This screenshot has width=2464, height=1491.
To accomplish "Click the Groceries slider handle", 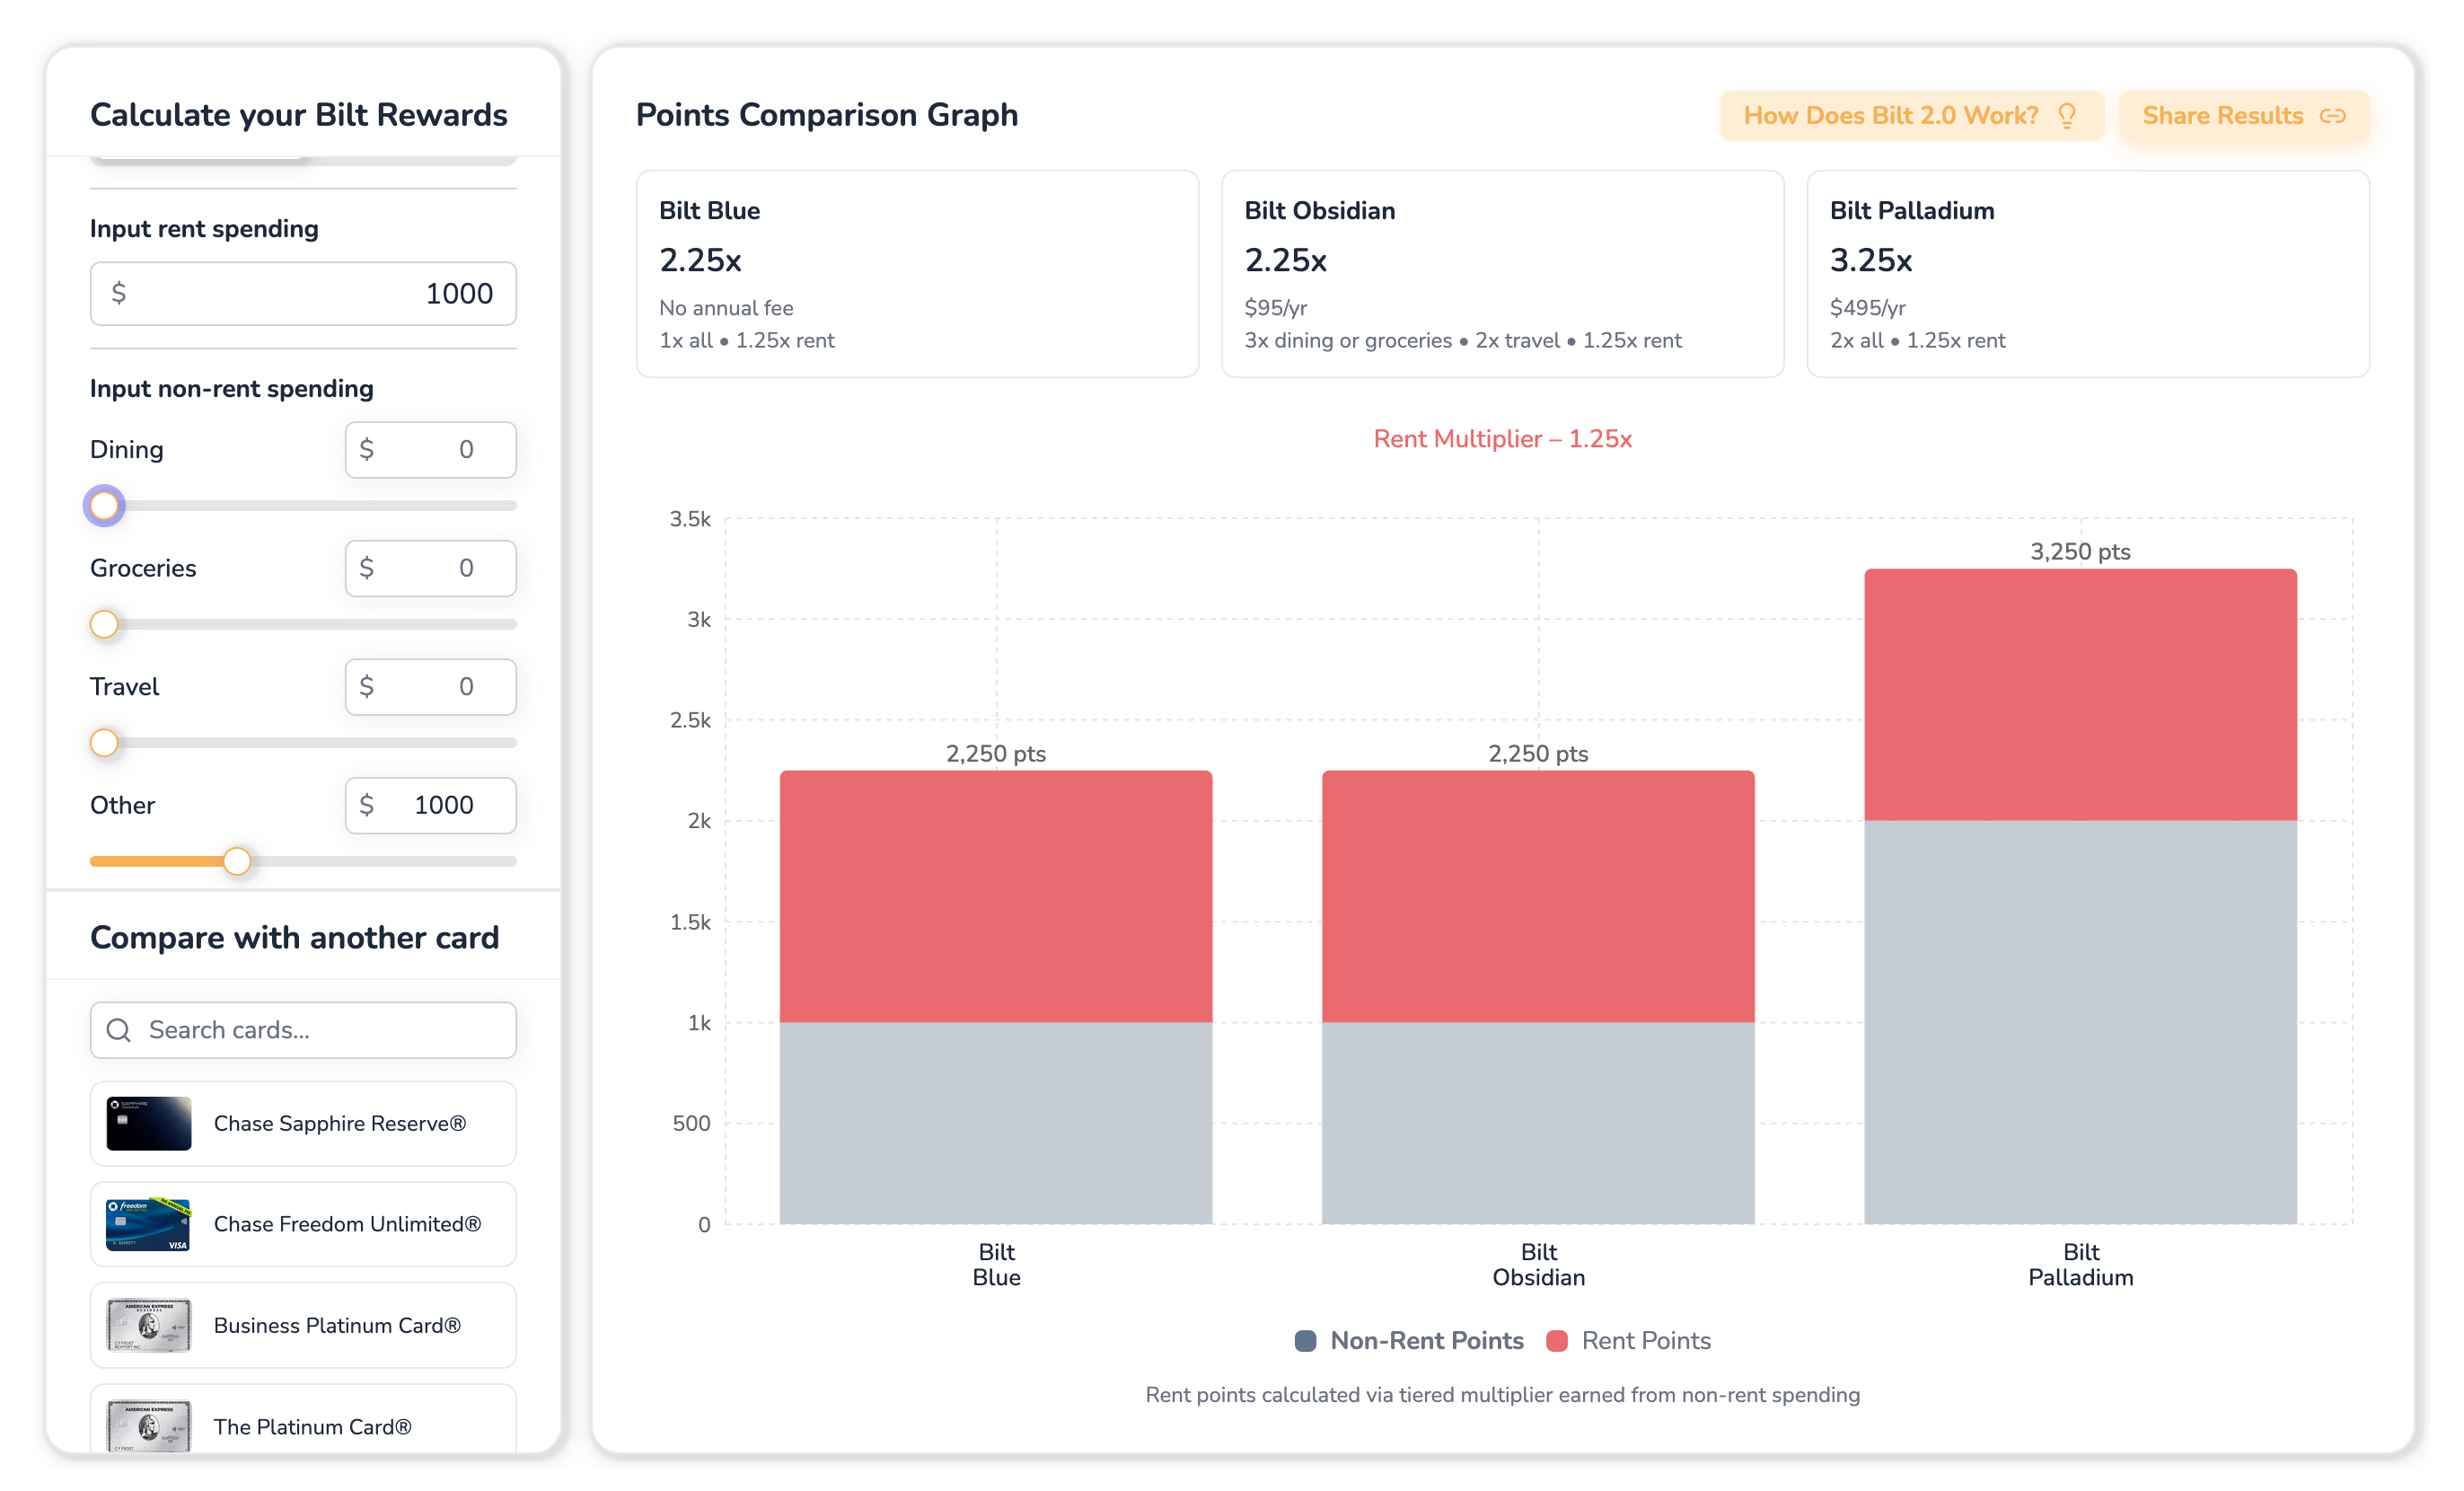I will pos(104,624).
